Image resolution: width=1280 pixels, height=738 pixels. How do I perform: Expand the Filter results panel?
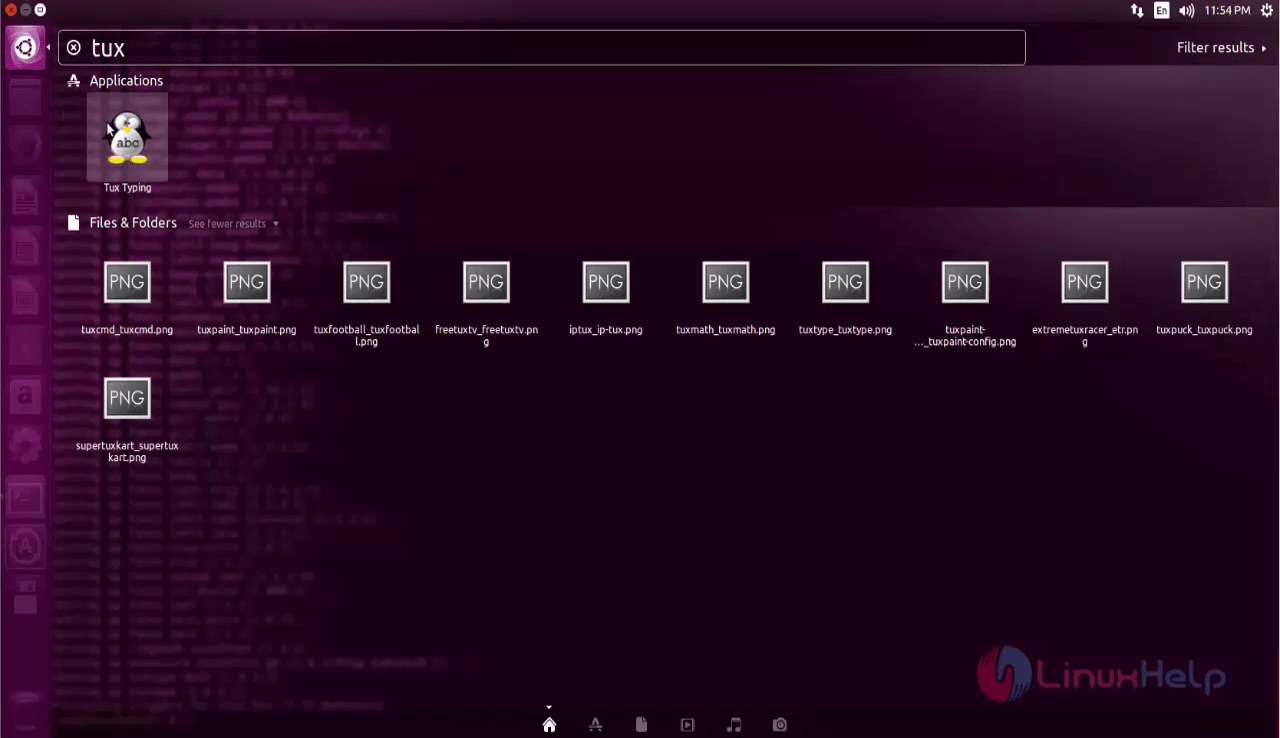point(1221,48)
